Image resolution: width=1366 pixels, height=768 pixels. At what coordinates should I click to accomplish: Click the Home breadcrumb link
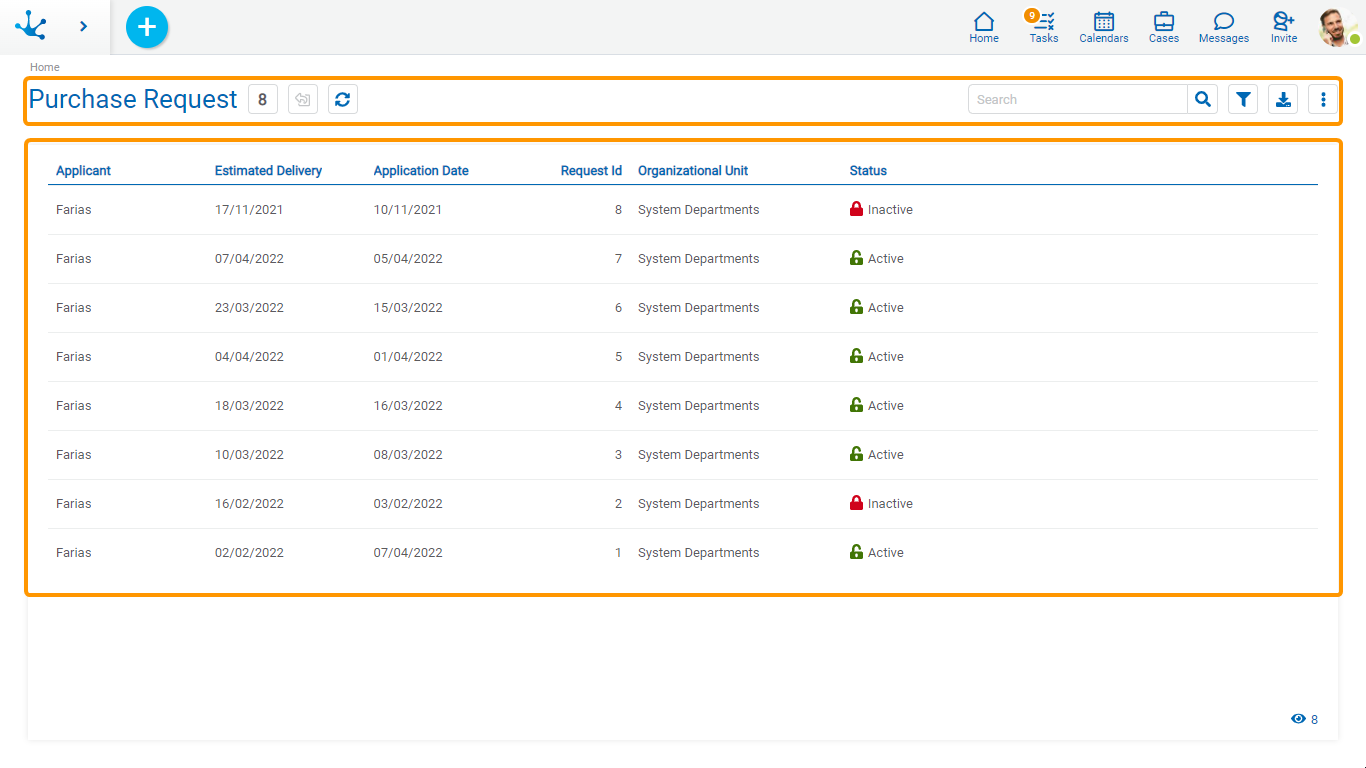pyautogui.click(x=45, y=67)
